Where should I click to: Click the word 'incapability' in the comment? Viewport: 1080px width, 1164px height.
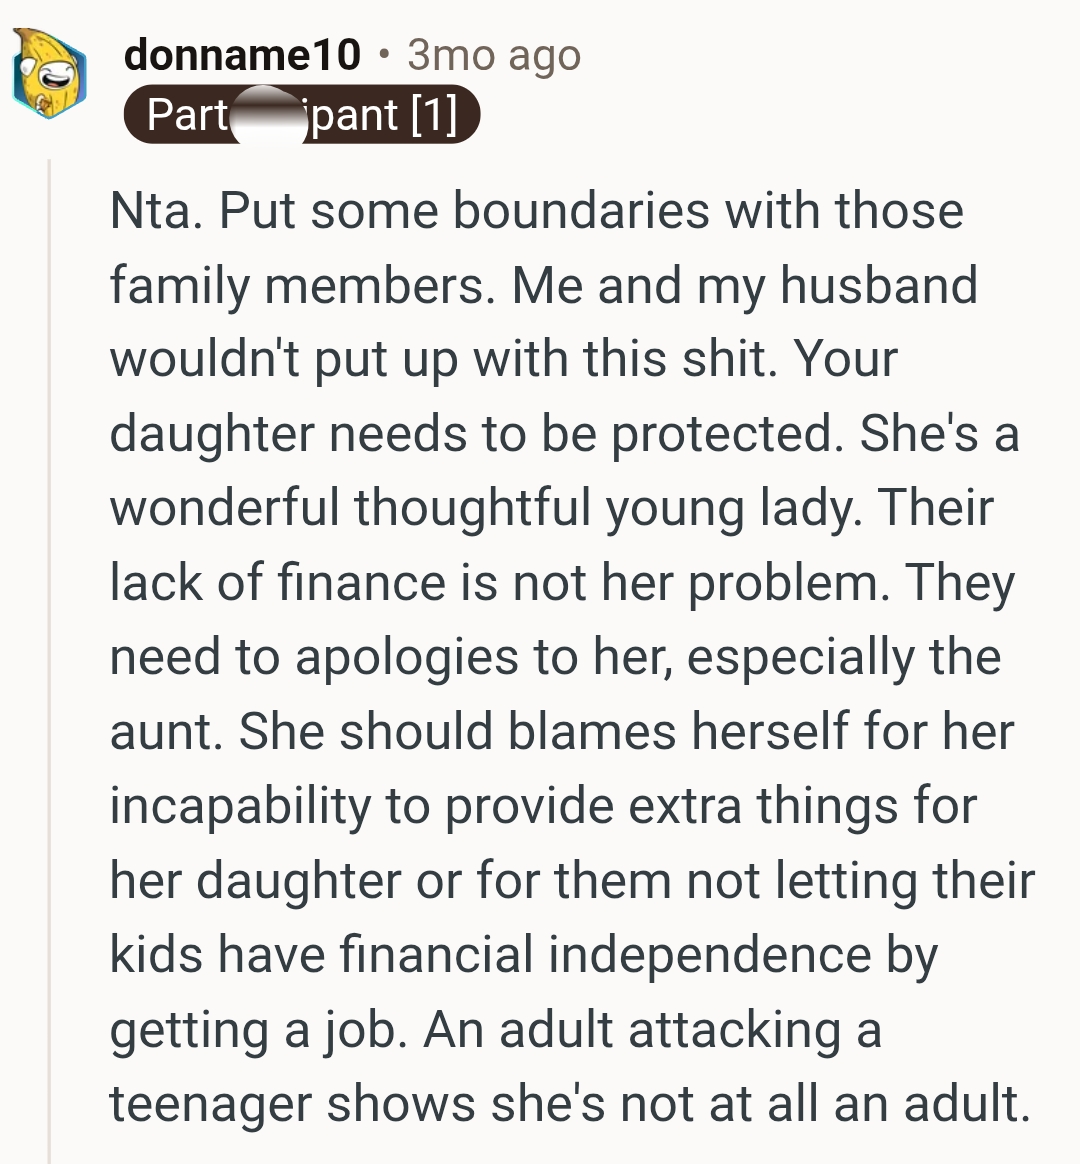(240, 807)
